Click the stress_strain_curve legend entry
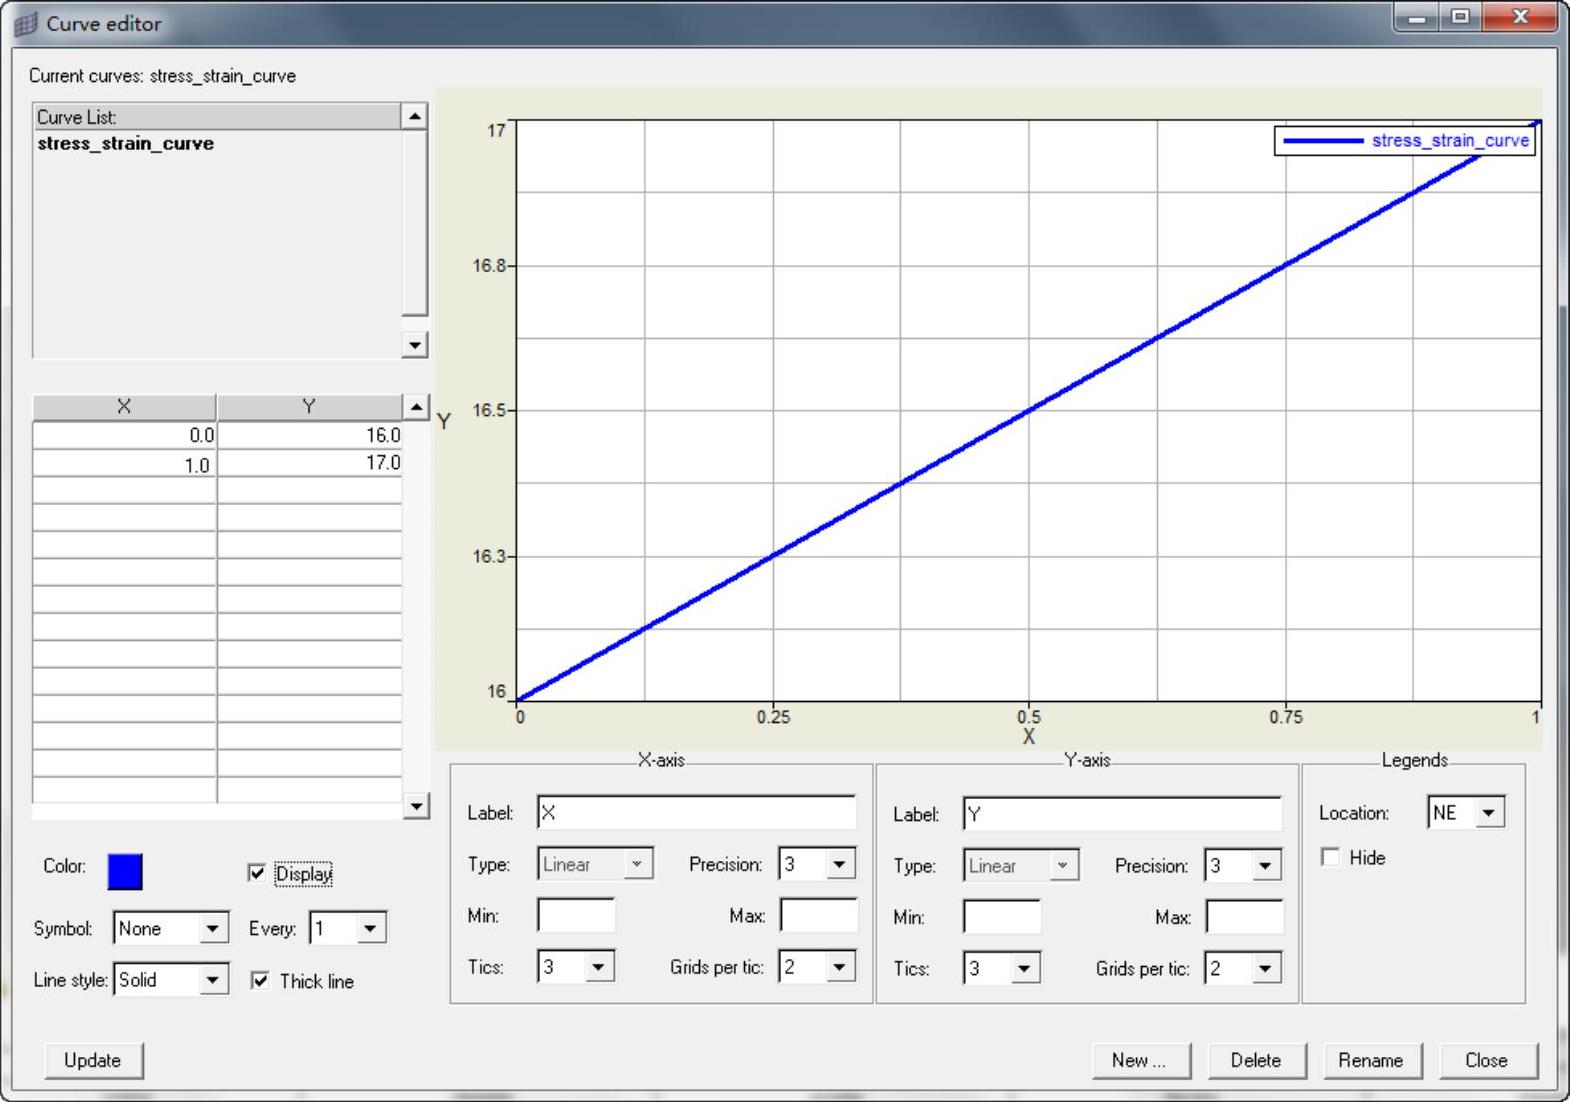 click(1449, 141)
